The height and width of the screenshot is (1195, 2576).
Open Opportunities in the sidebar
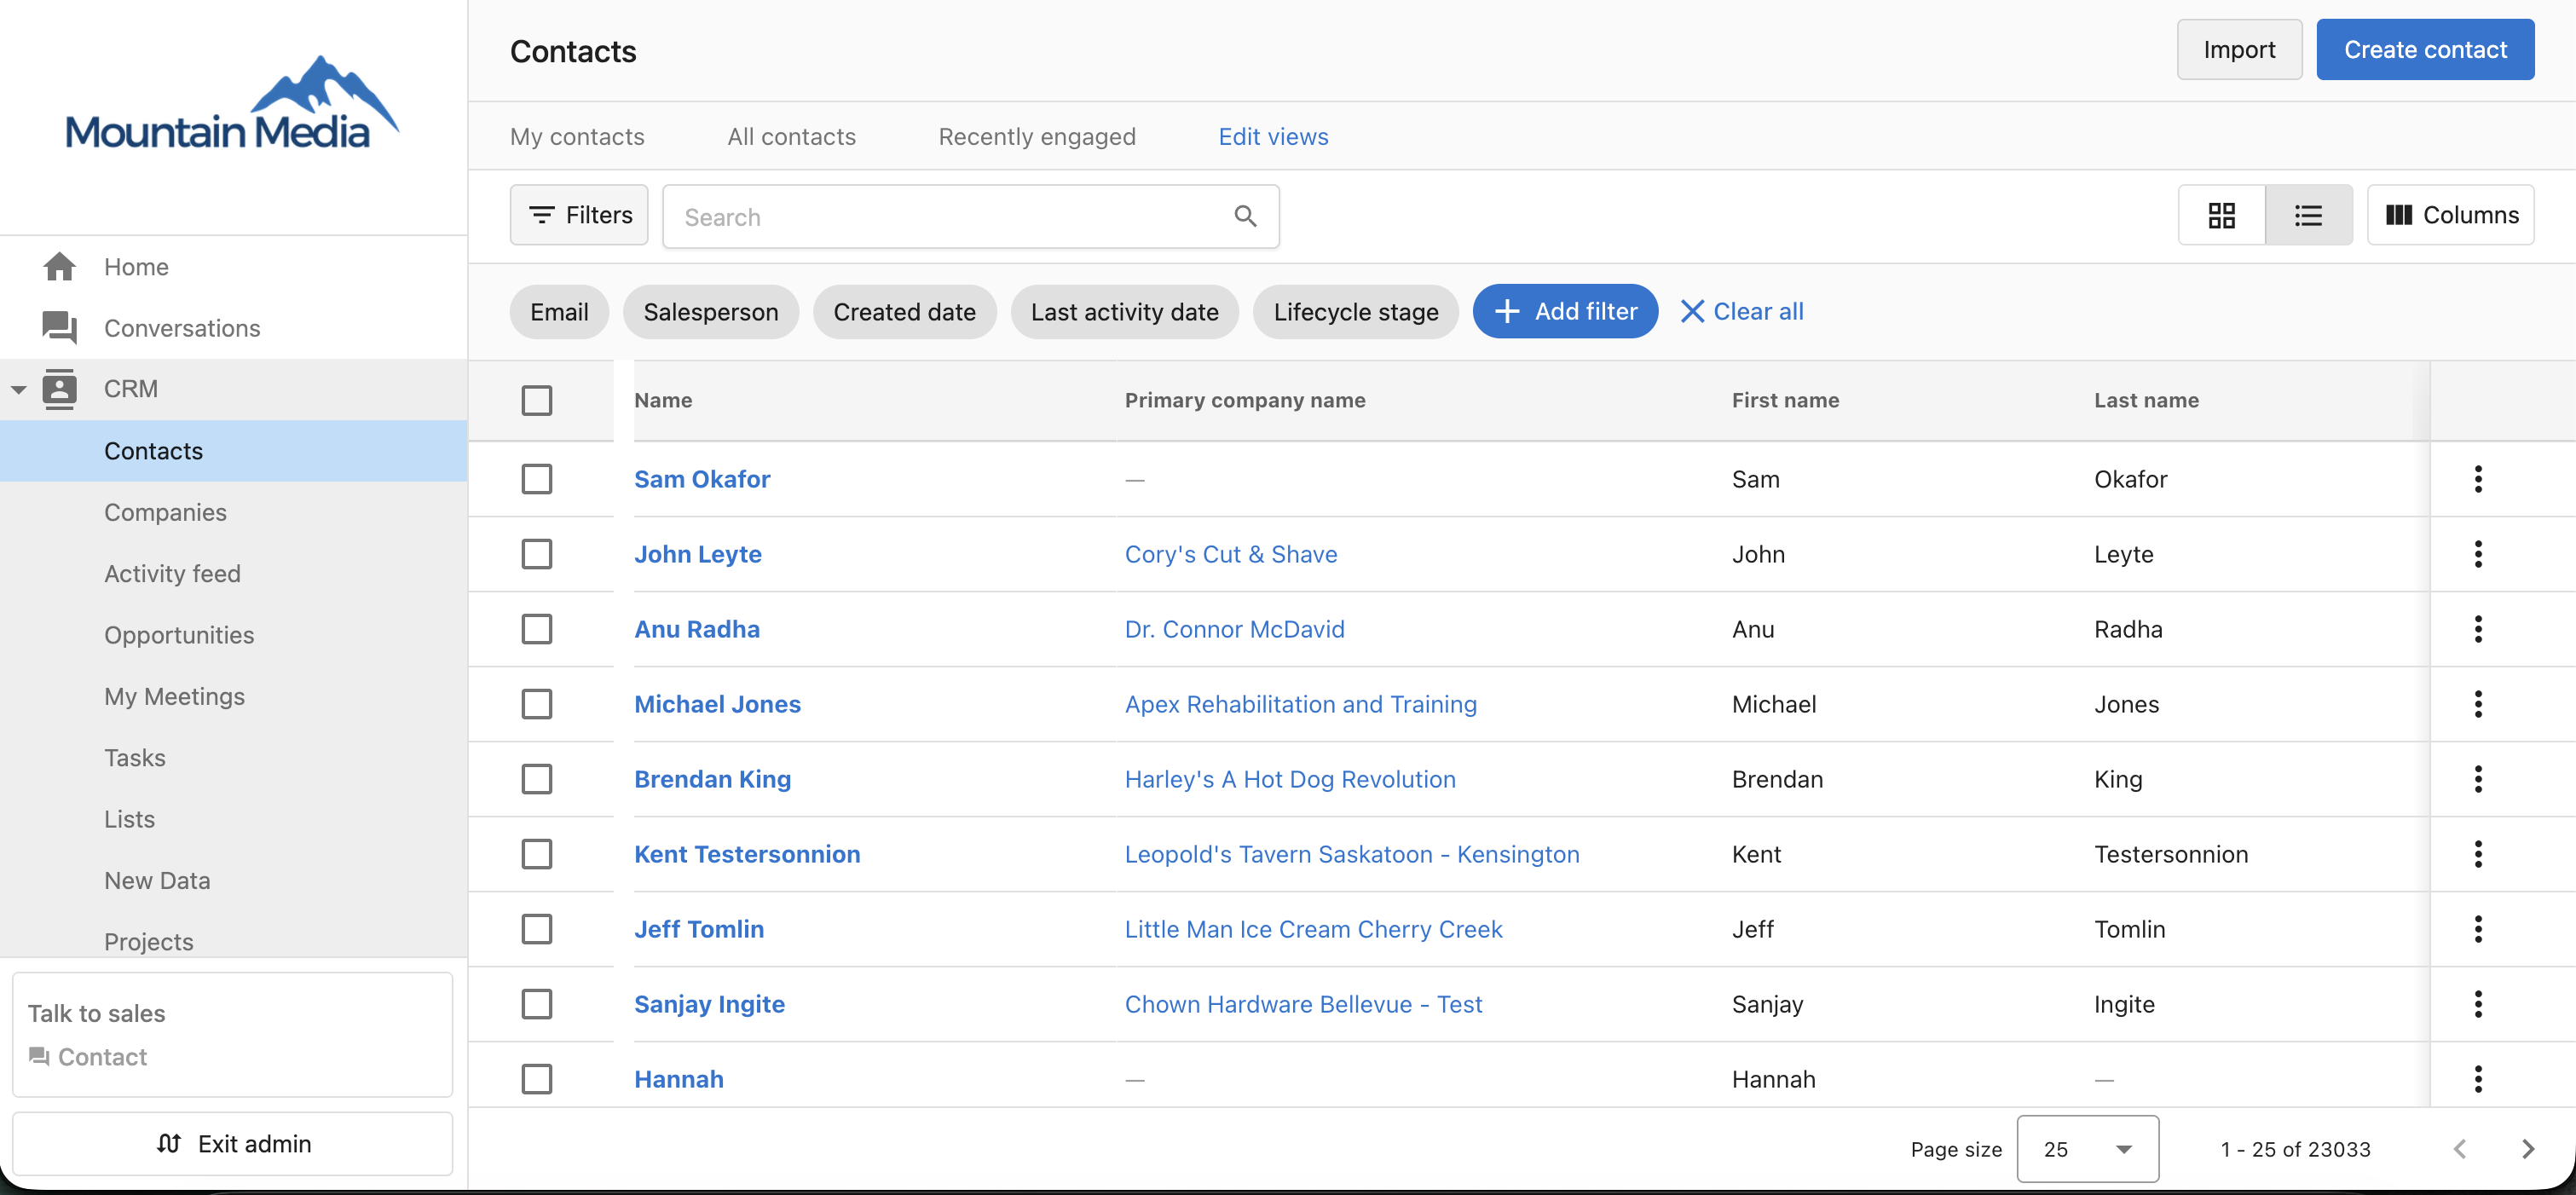coord(179,635)
